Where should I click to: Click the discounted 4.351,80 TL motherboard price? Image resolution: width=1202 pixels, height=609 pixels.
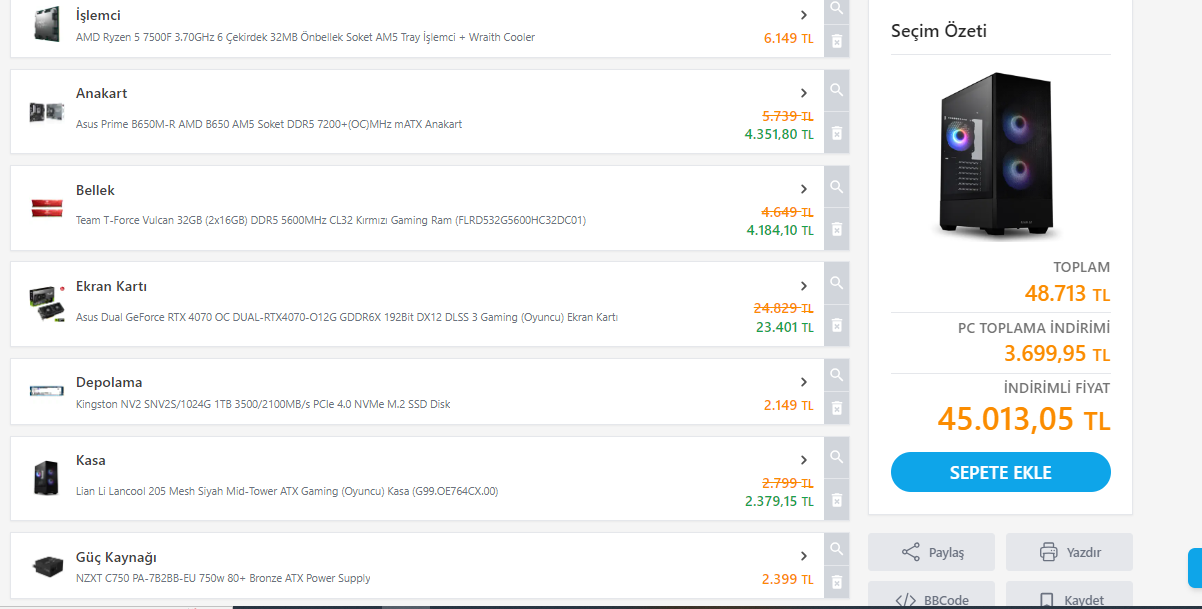pyautogui.click(x=779, y=134)
